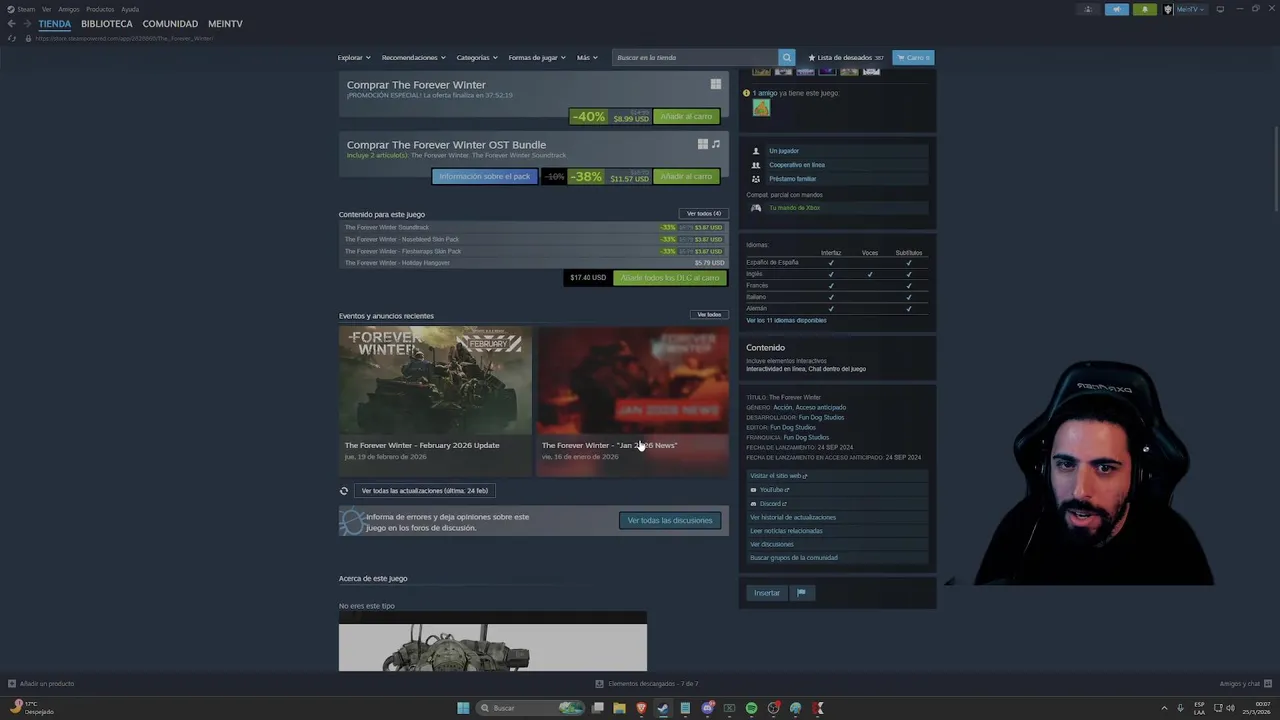Open the Discord link in game details
This screenshot has height=720, width=1280.
click(769, 504)
